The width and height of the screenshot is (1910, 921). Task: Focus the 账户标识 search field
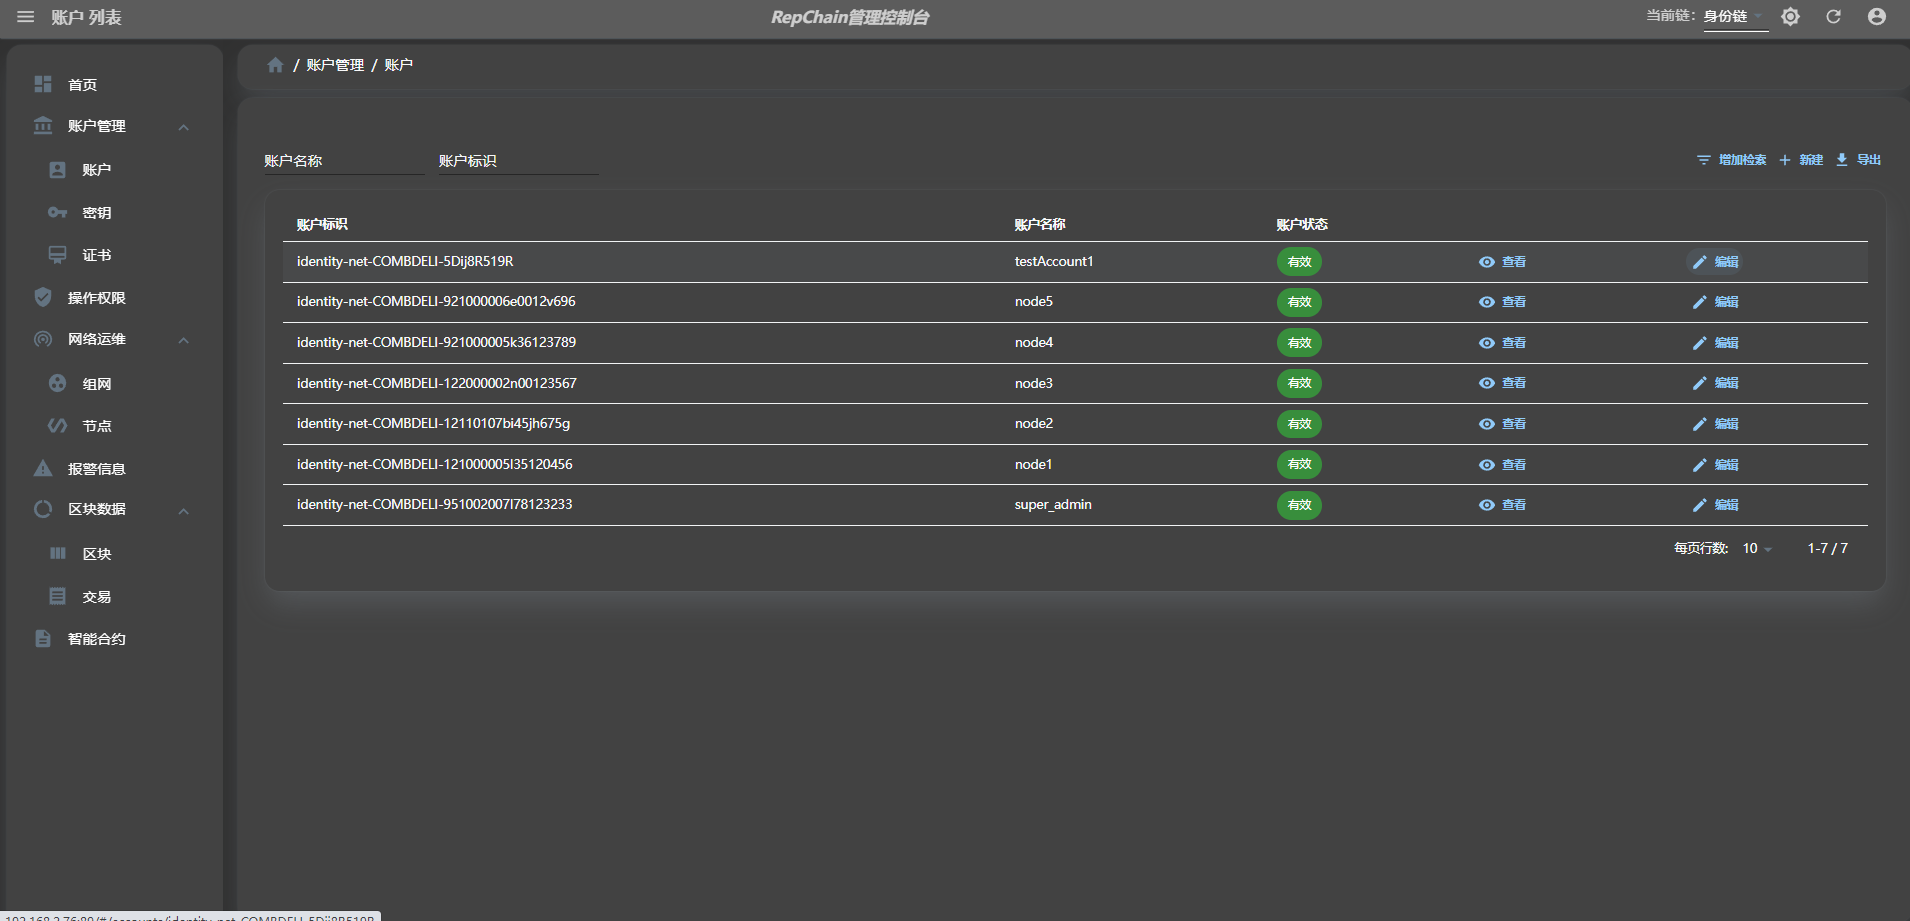tap(519, 161)
